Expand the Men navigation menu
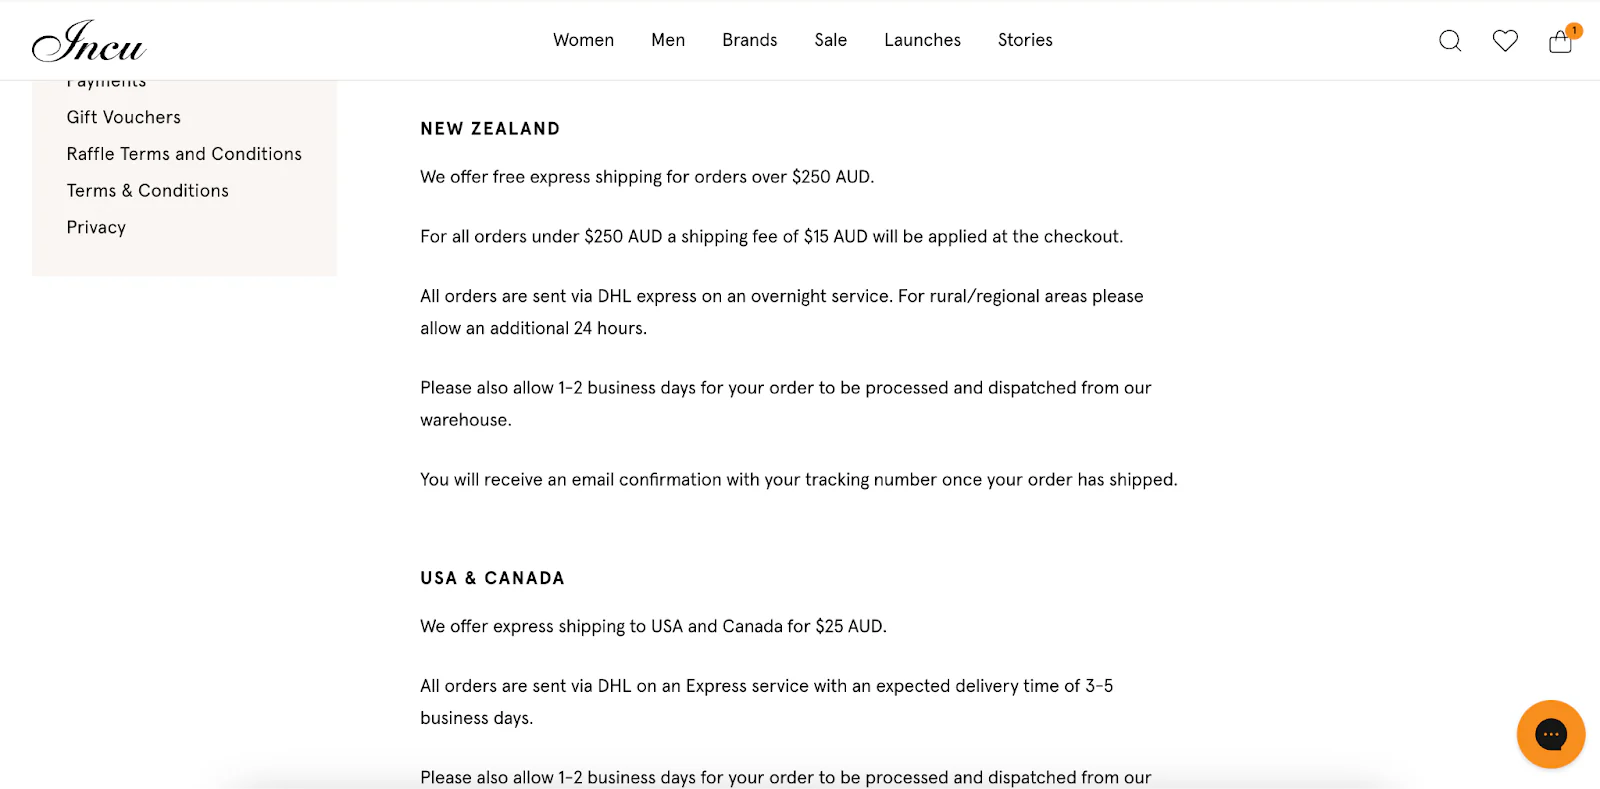The width and height of the screenshot is (1600, 789). coord(667,40)
